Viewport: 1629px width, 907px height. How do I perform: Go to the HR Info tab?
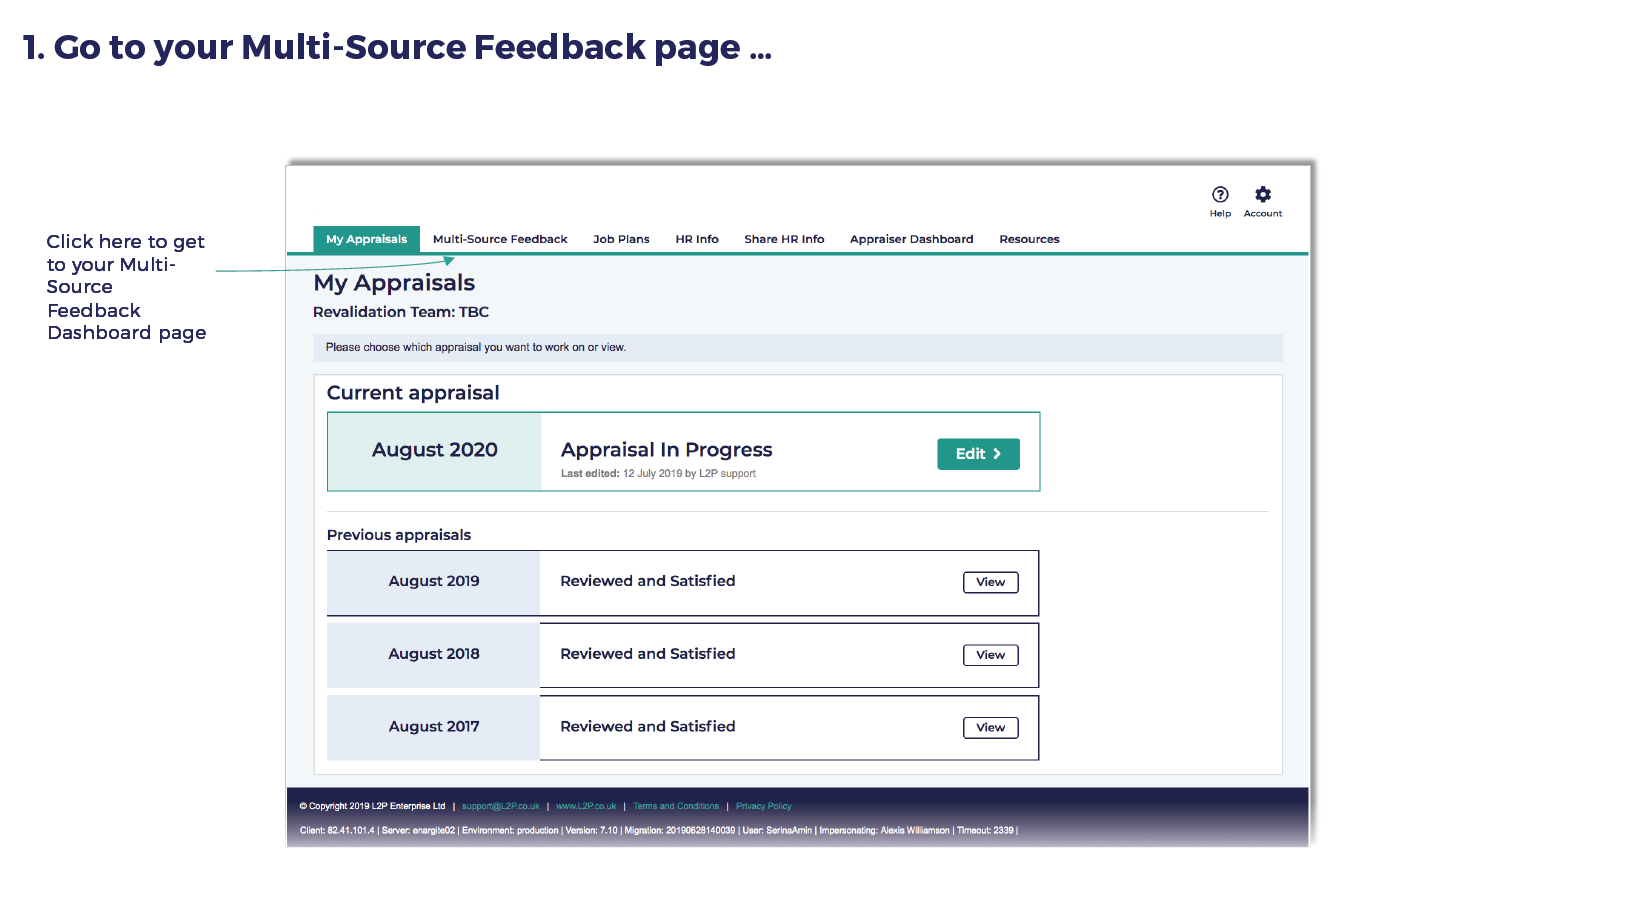pos(696,240)
